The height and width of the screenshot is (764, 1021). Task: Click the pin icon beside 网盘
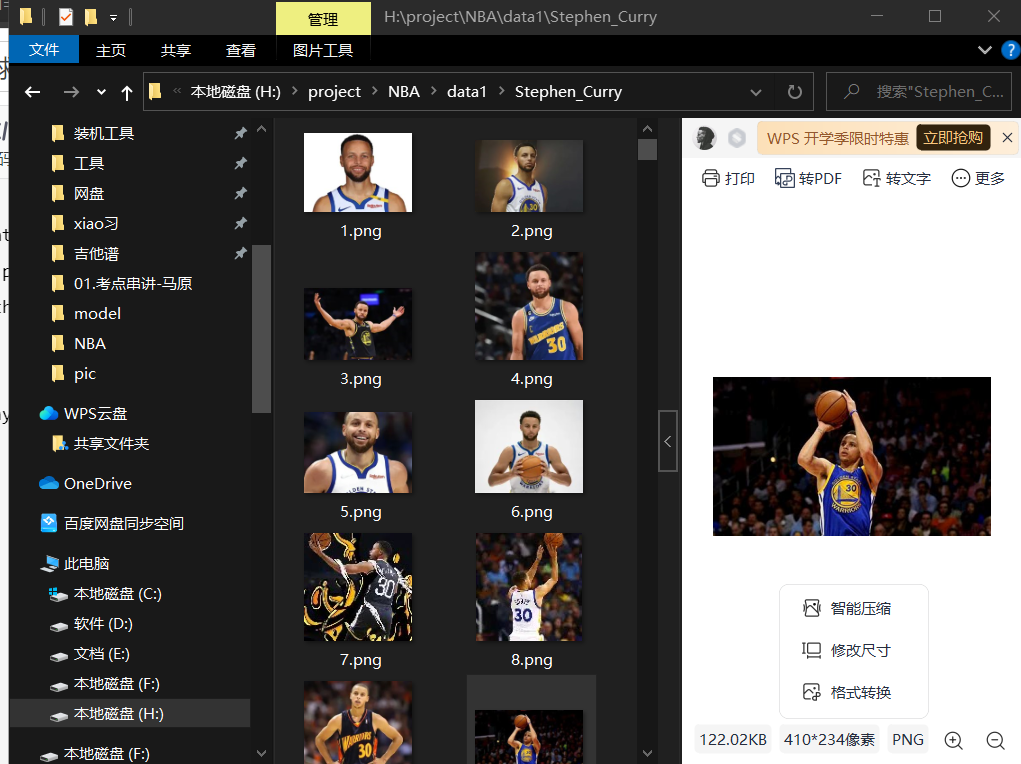tap(240, 193)
